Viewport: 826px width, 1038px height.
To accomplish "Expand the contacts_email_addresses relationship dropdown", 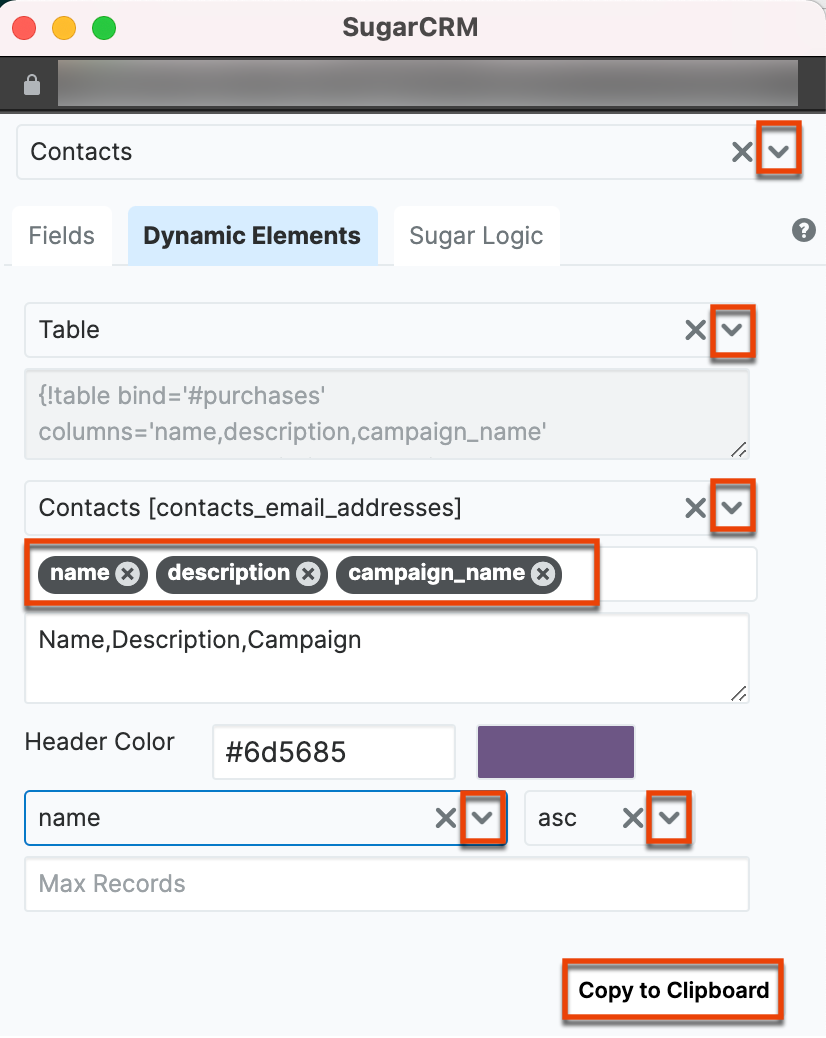I will coord(733,508).
